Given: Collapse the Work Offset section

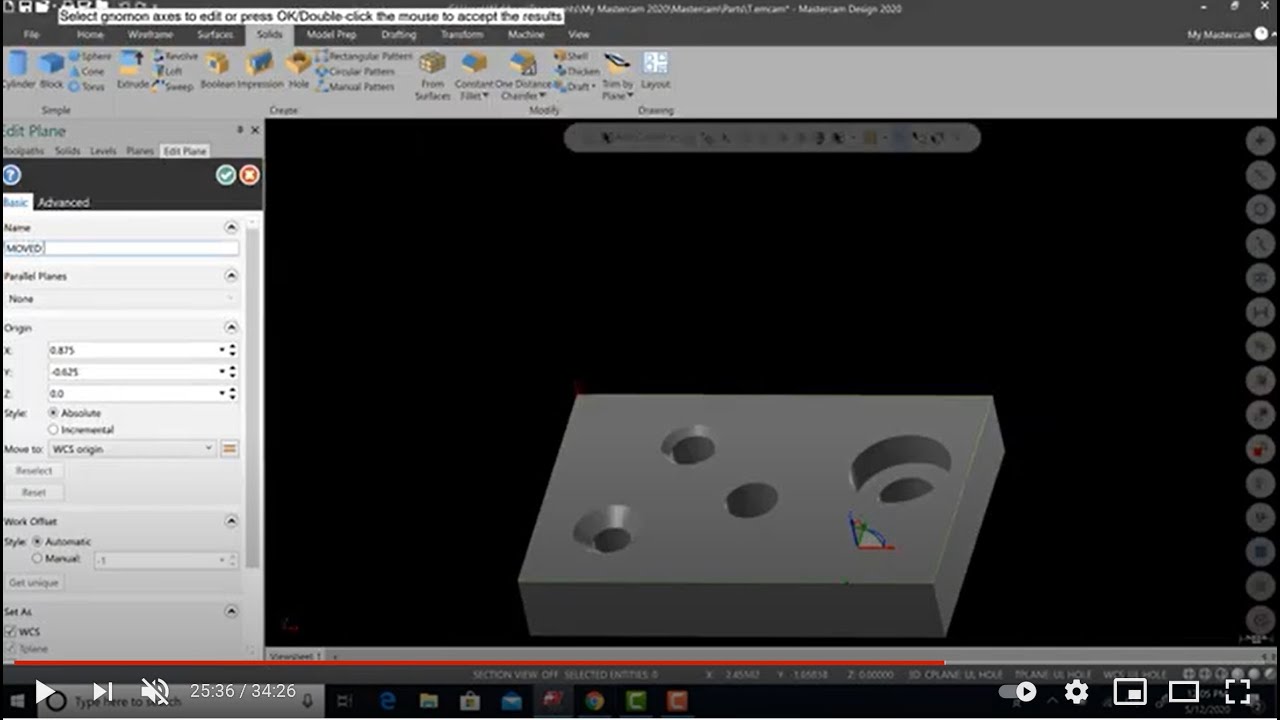Looking at the screenshot, I should pyautogui.click(x=231, y=521).
